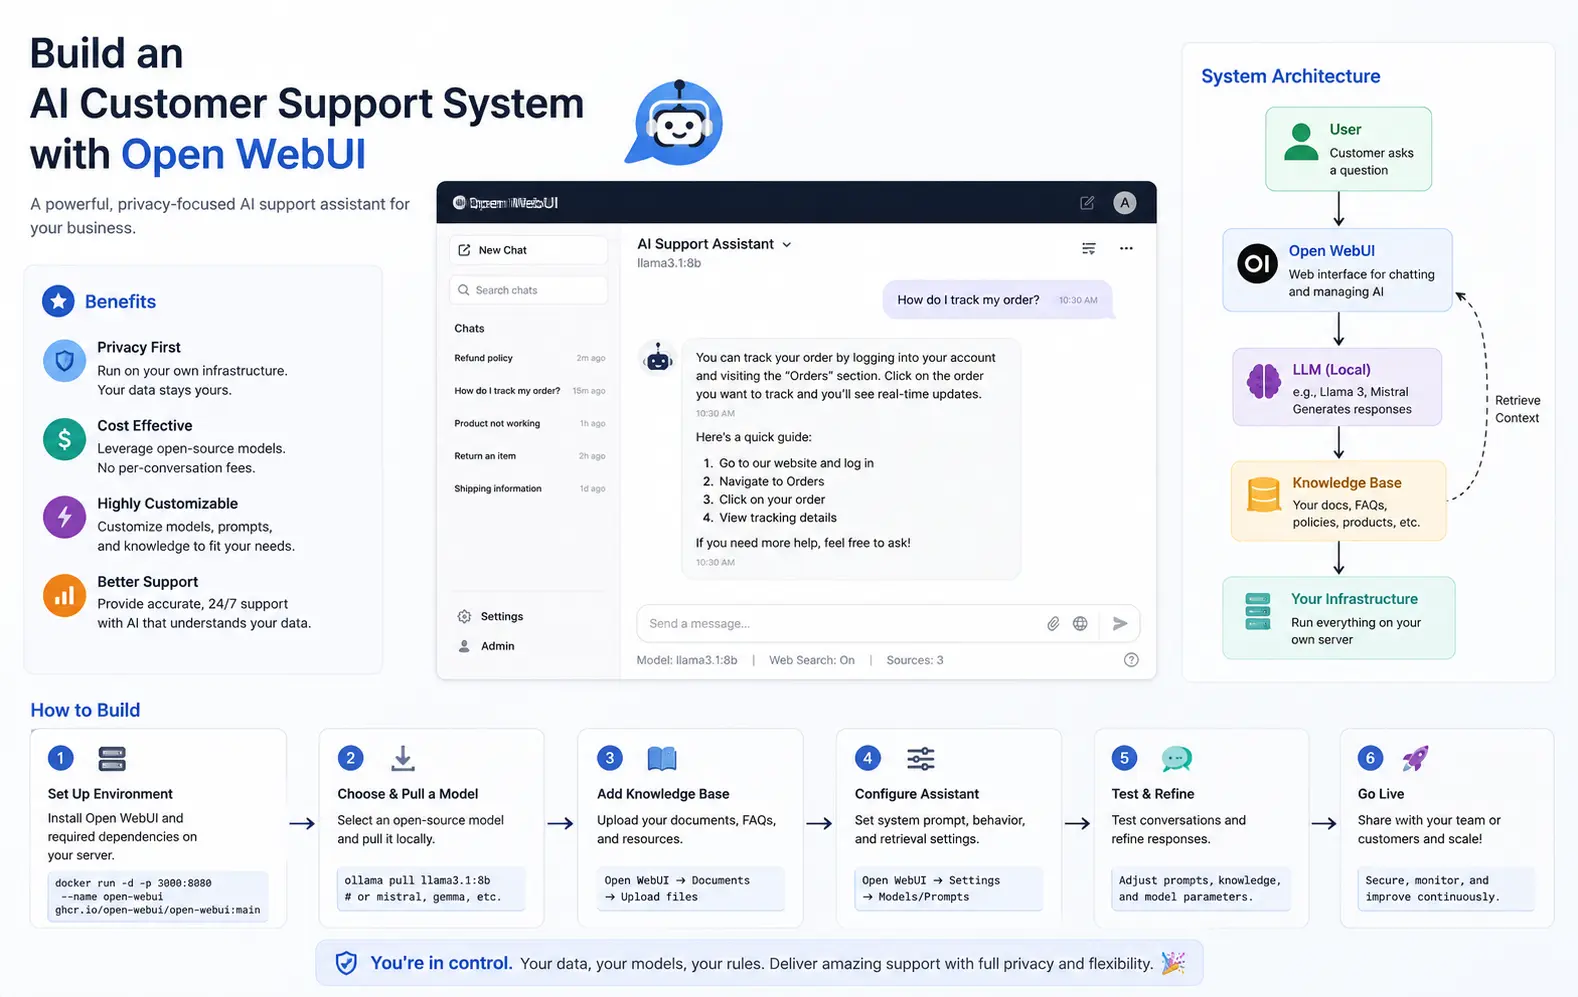The height and width of the screenshot is (997, 1578).
Task: Click the 'Retrieve Context' label
Action: tap(1517, 409)
